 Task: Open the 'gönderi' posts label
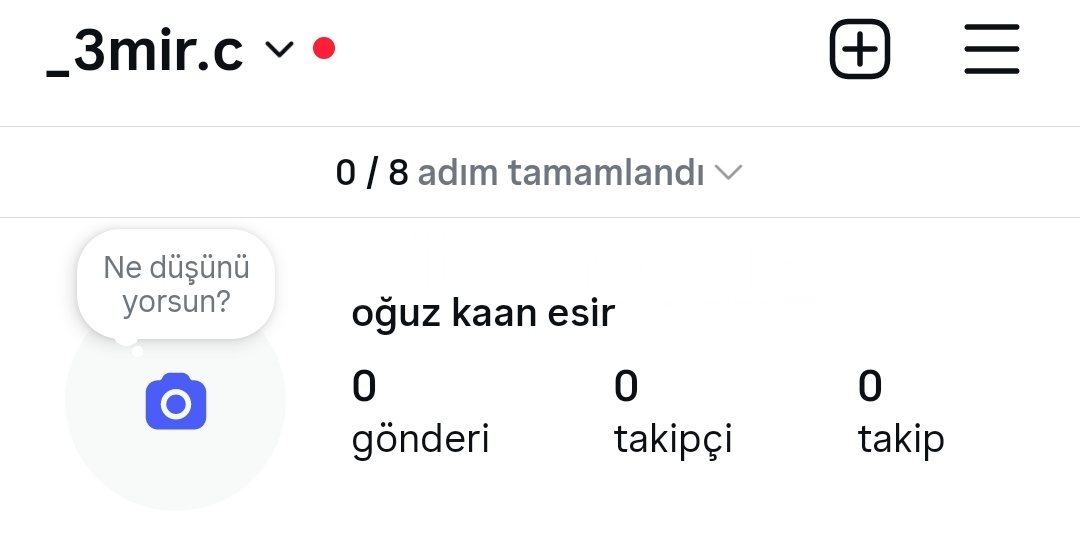[x=420, y=439]
